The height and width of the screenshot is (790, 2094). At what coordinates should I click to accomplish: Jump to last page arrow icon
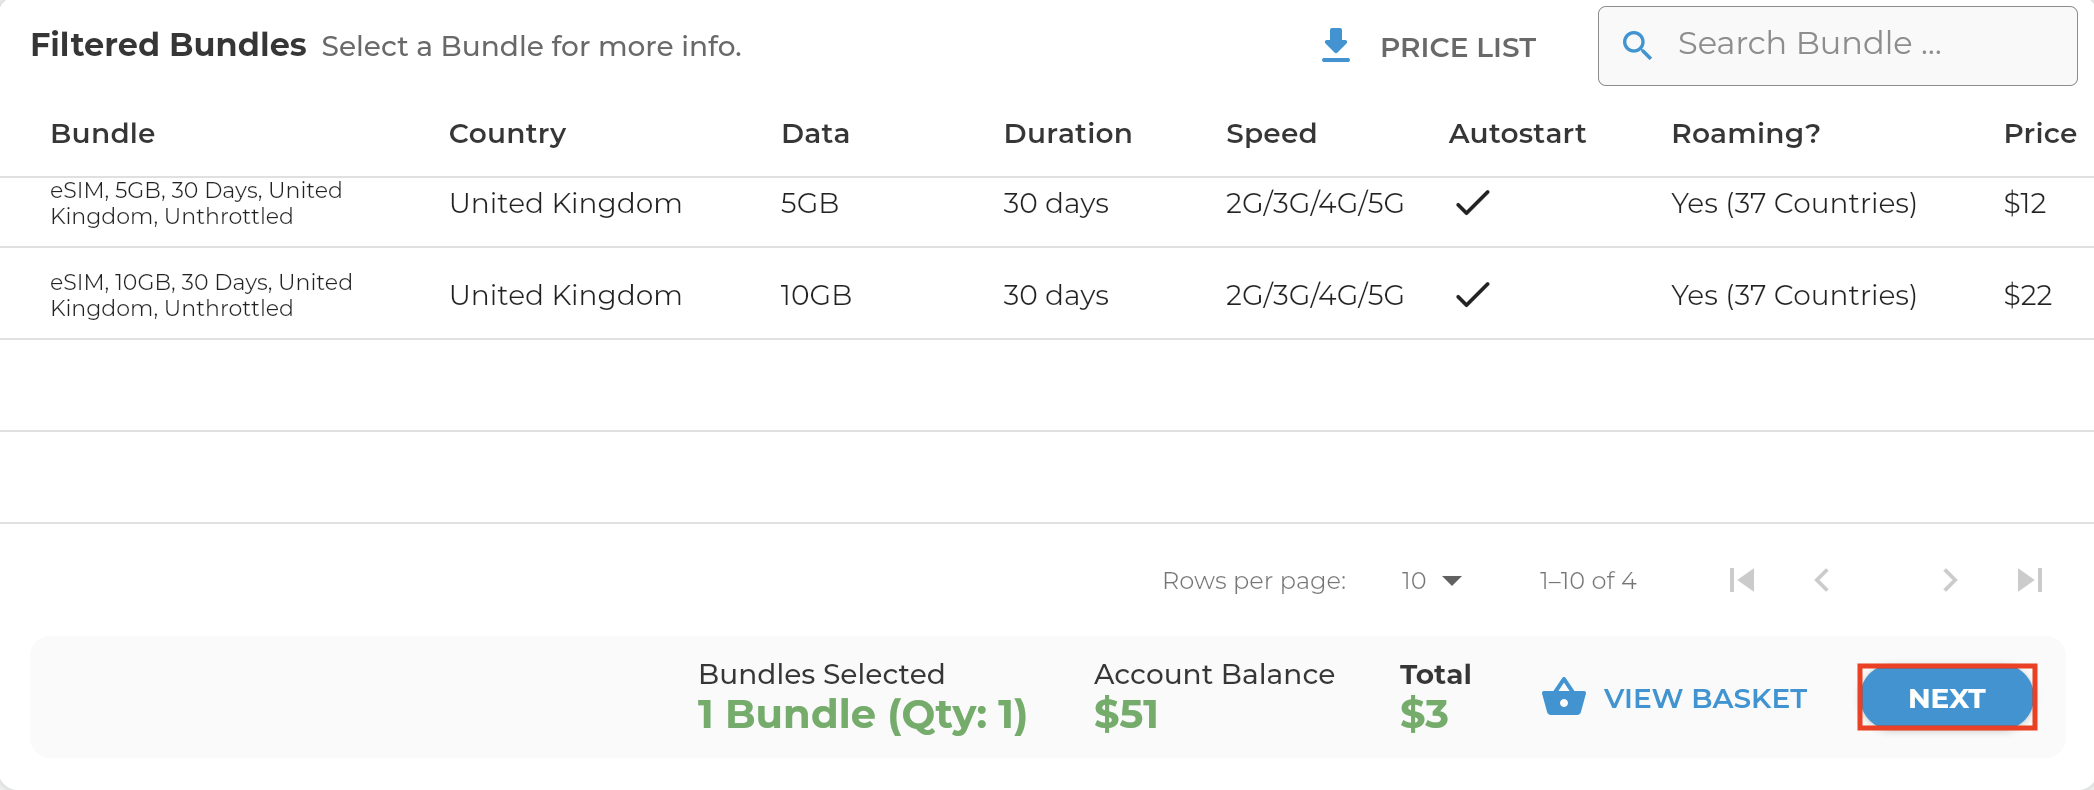coord(2030,580)
